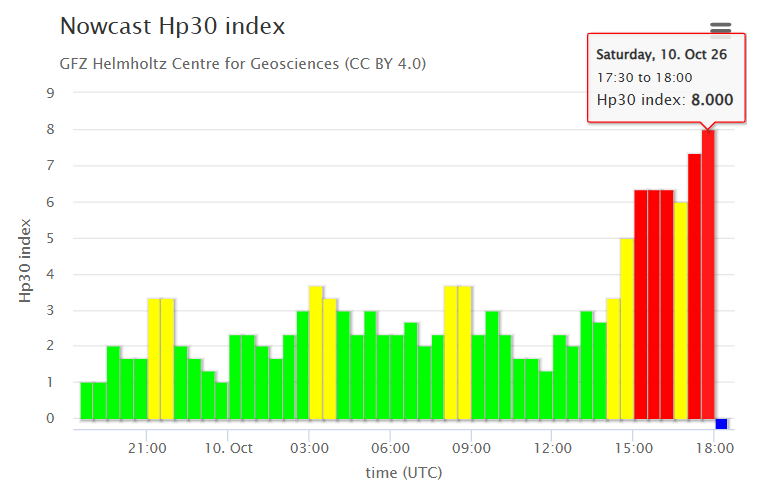Open the chart context menu hamburger icon
The width and height of the screenshot is (772, 502).
(x=720, y=29)
